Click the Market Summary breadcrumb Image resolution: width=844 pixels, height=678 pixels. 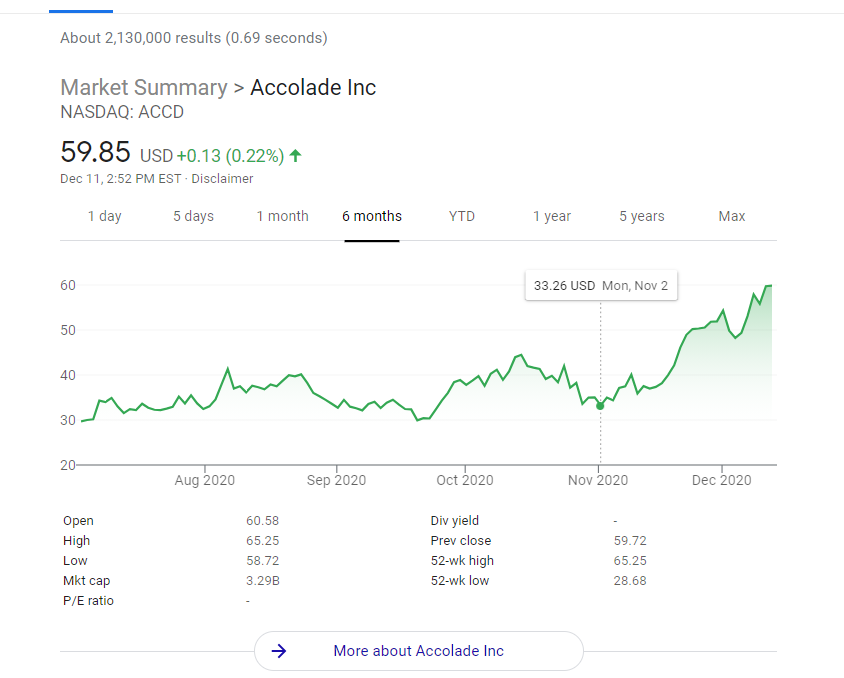[144, 87]
